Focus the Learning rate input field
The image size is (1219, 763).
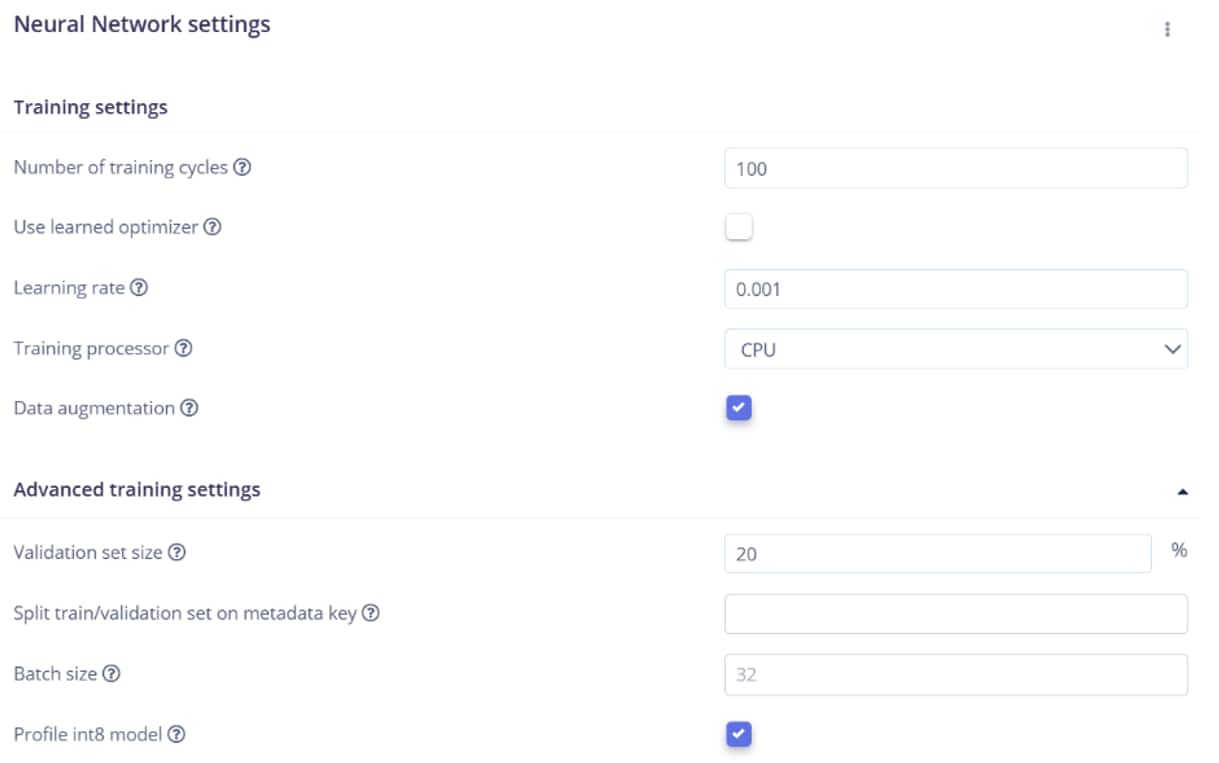pyautogui.click(x=955, y=289)
